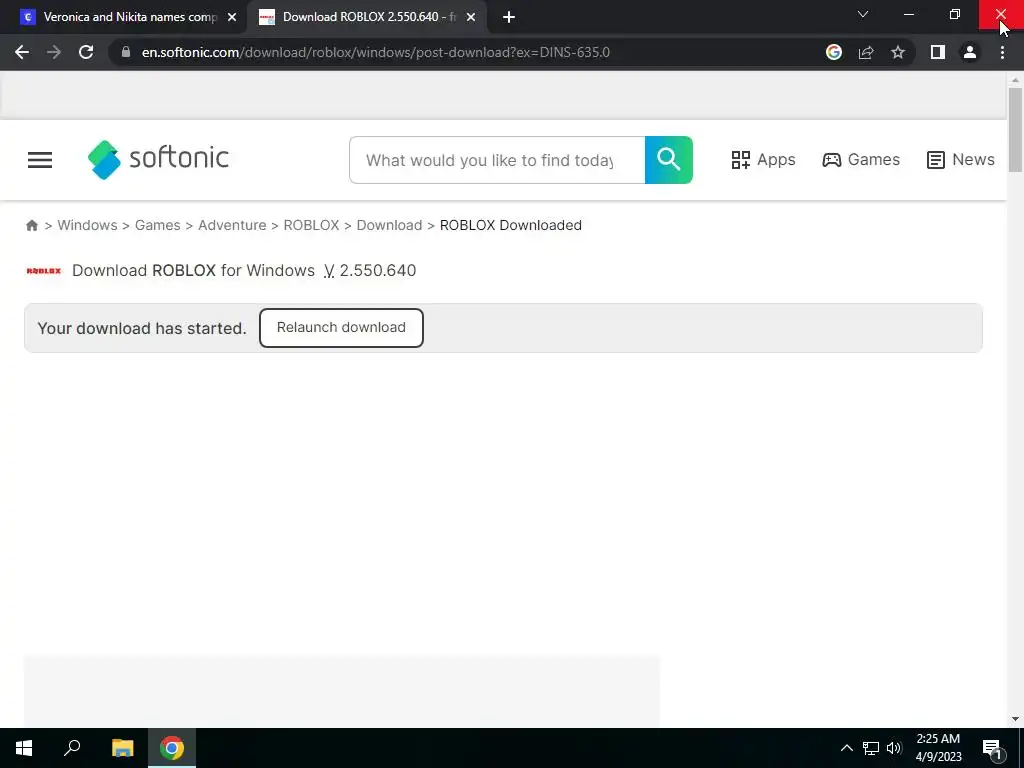Open File Explorer from the taskbar
Viewport: 1024px width, 768px height.
[x=122, y=748]
